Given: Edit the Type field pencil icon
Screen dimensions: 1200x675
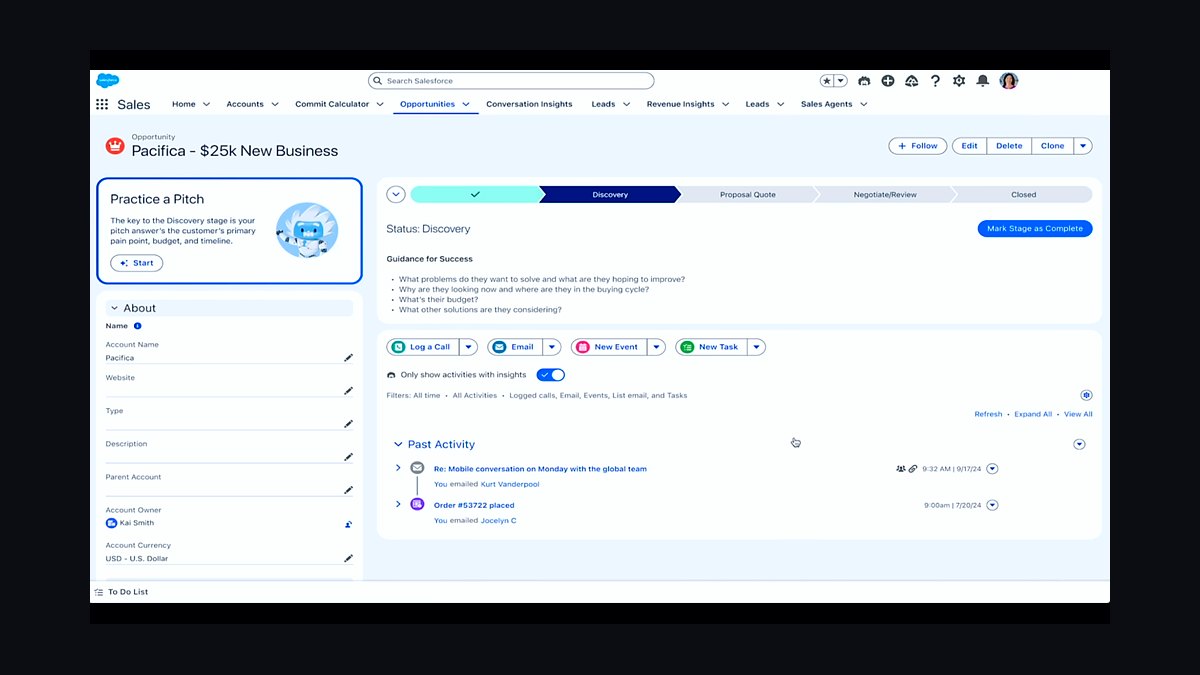Looking at the screenshot, I should 348,423.
